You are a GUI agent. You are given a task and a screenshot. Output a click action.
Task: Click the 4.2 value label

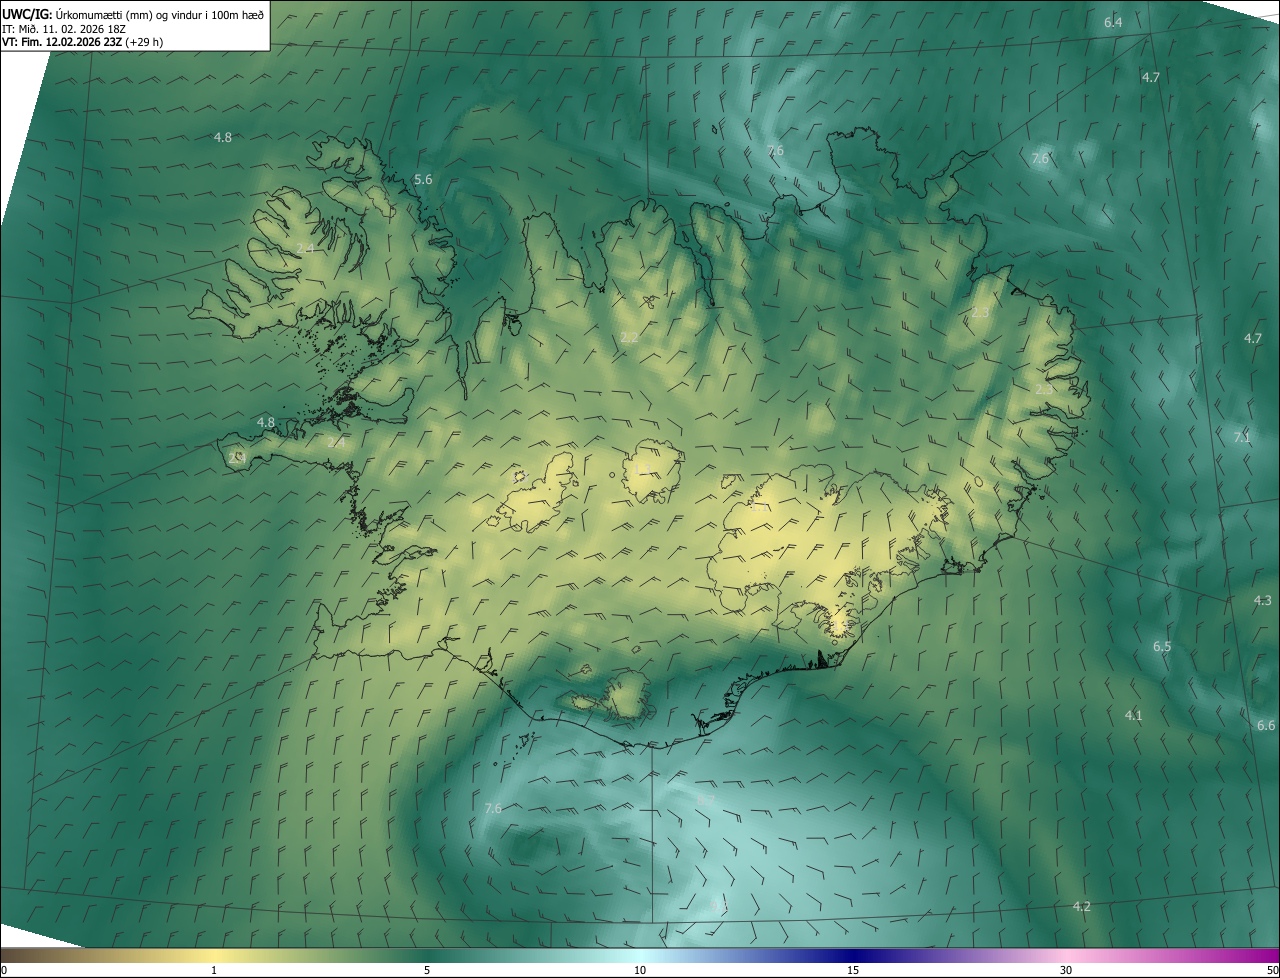tap(1082, 906)
